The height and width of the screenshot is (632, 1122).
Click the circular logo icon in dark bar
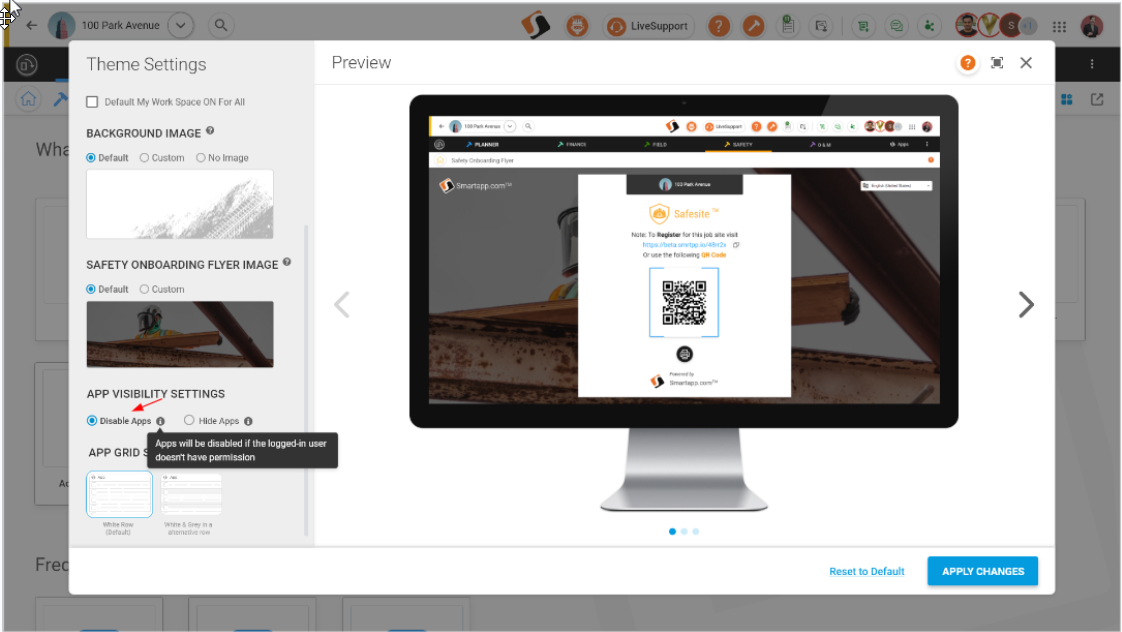(27, 65)
